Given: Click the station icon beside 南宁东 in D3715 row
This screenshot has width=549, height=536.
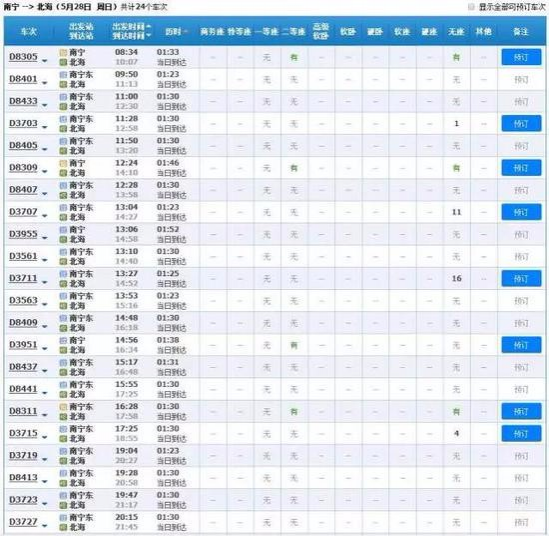Looking at the screenshot, I should tap(63, 429).
